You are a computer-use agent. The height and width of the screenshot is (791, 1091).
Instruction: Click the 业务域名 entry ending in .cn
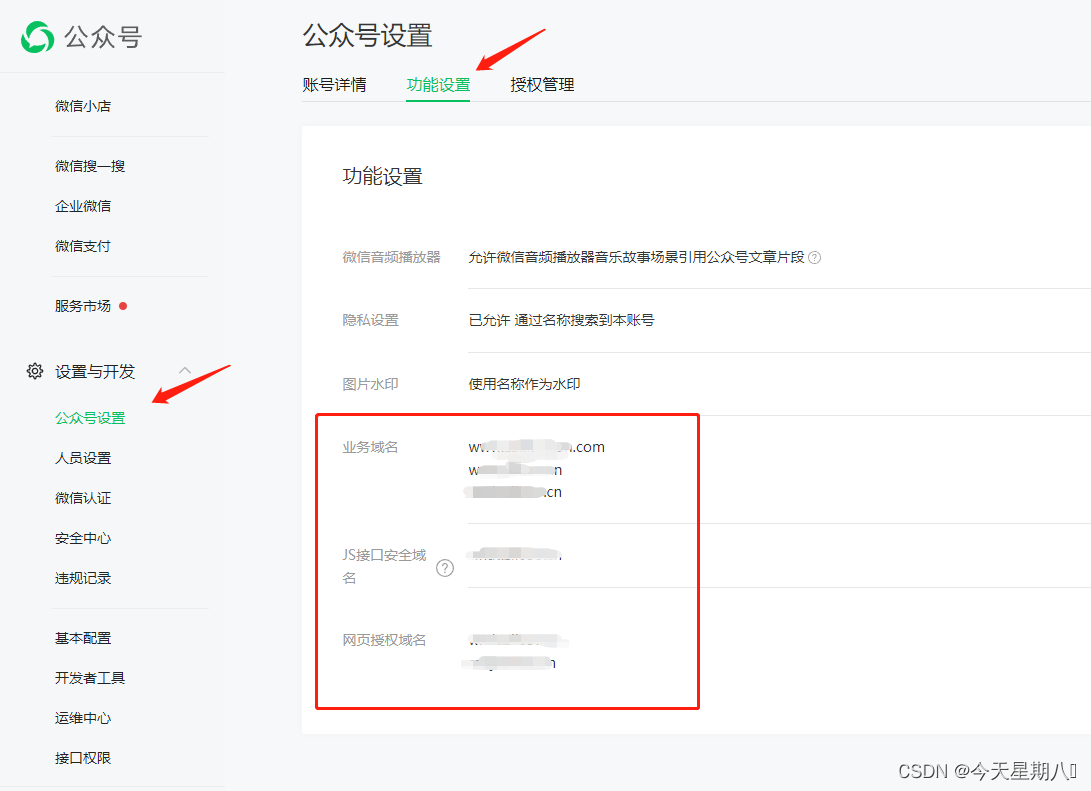pyautogui.click(x=515, y=492)
